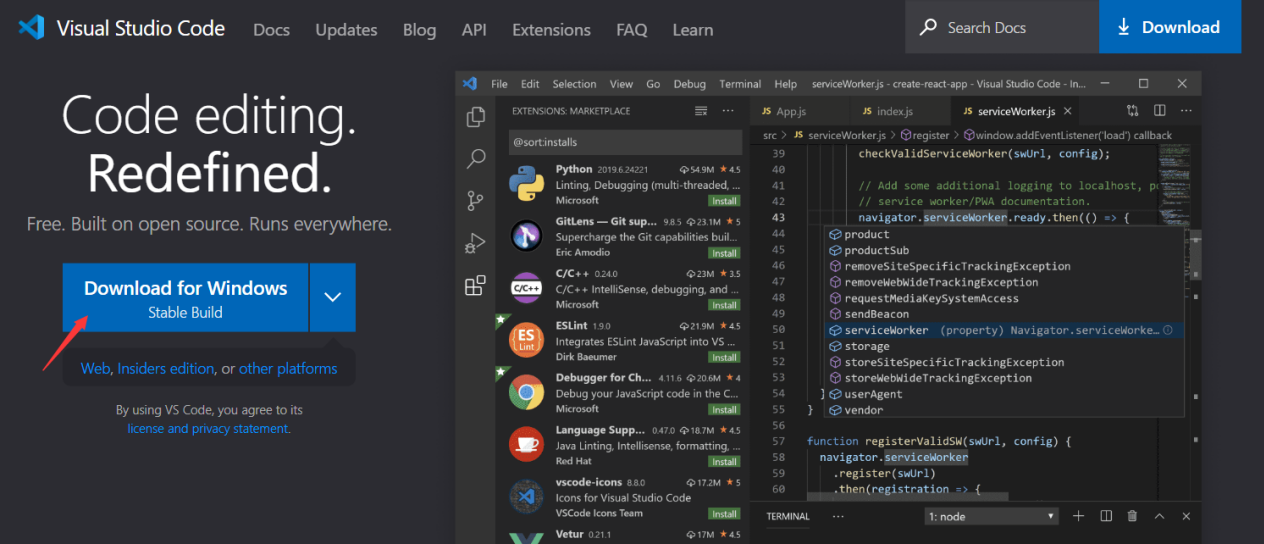Open the Source Control icon in the activity bar

click(476, 201)
